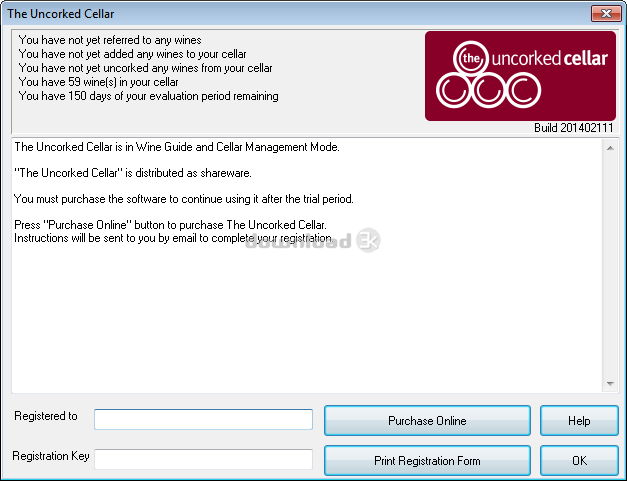Click "You have not yet added any wines" line
This screenshot has height=481, width=627.
point(132,54)
